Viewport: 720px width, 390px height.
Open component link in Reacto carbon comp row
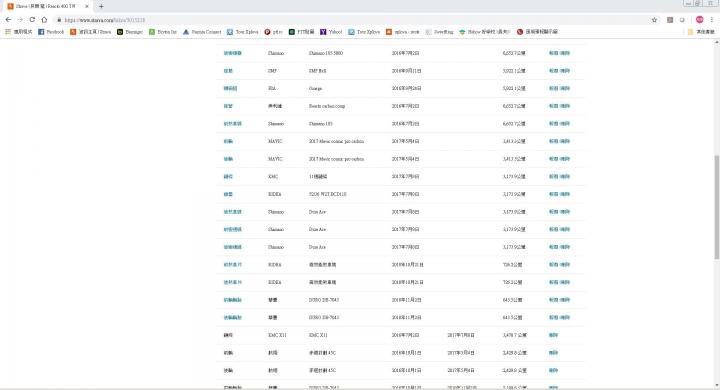pos(228,106)
